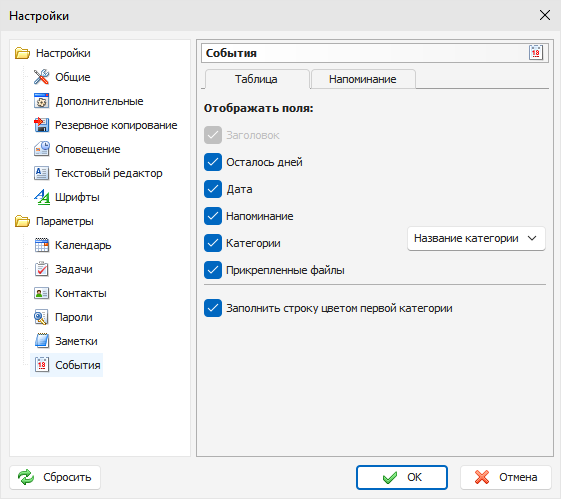Screen dimensions: 561x499
Task: Select Дополнительные in the settings tree
Action: [x=99, y=101]
